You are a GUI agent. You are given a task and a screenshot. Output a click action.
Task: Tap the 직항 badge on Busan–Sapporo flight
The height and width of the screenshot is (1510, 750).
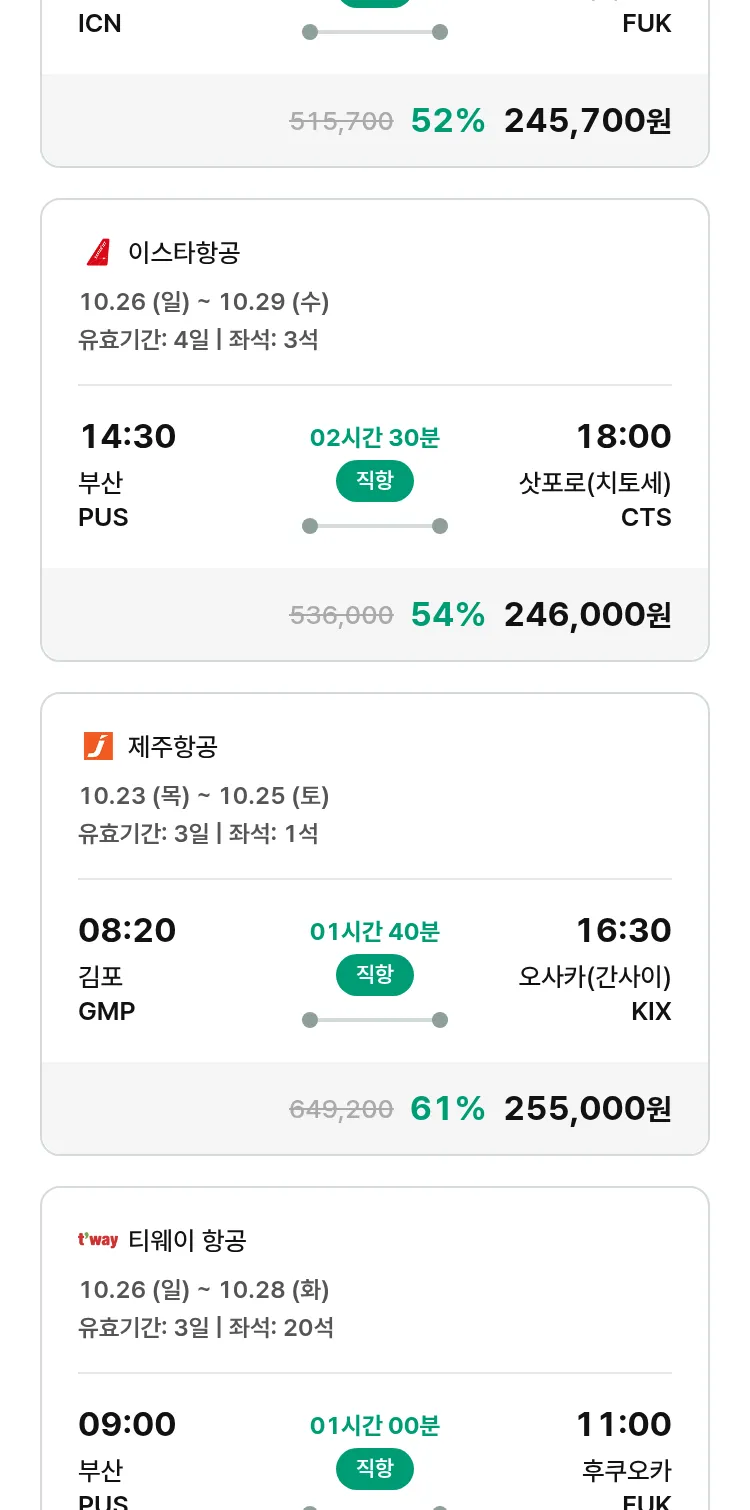375,481
